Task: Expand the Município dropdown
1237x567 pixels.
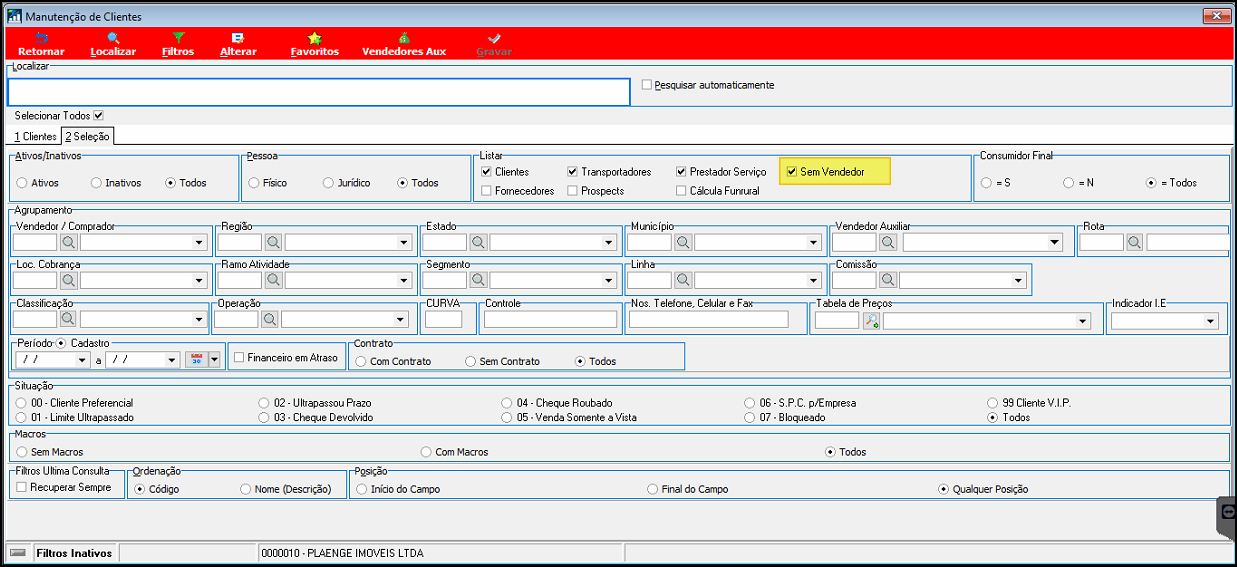Action: pos(813,242)
